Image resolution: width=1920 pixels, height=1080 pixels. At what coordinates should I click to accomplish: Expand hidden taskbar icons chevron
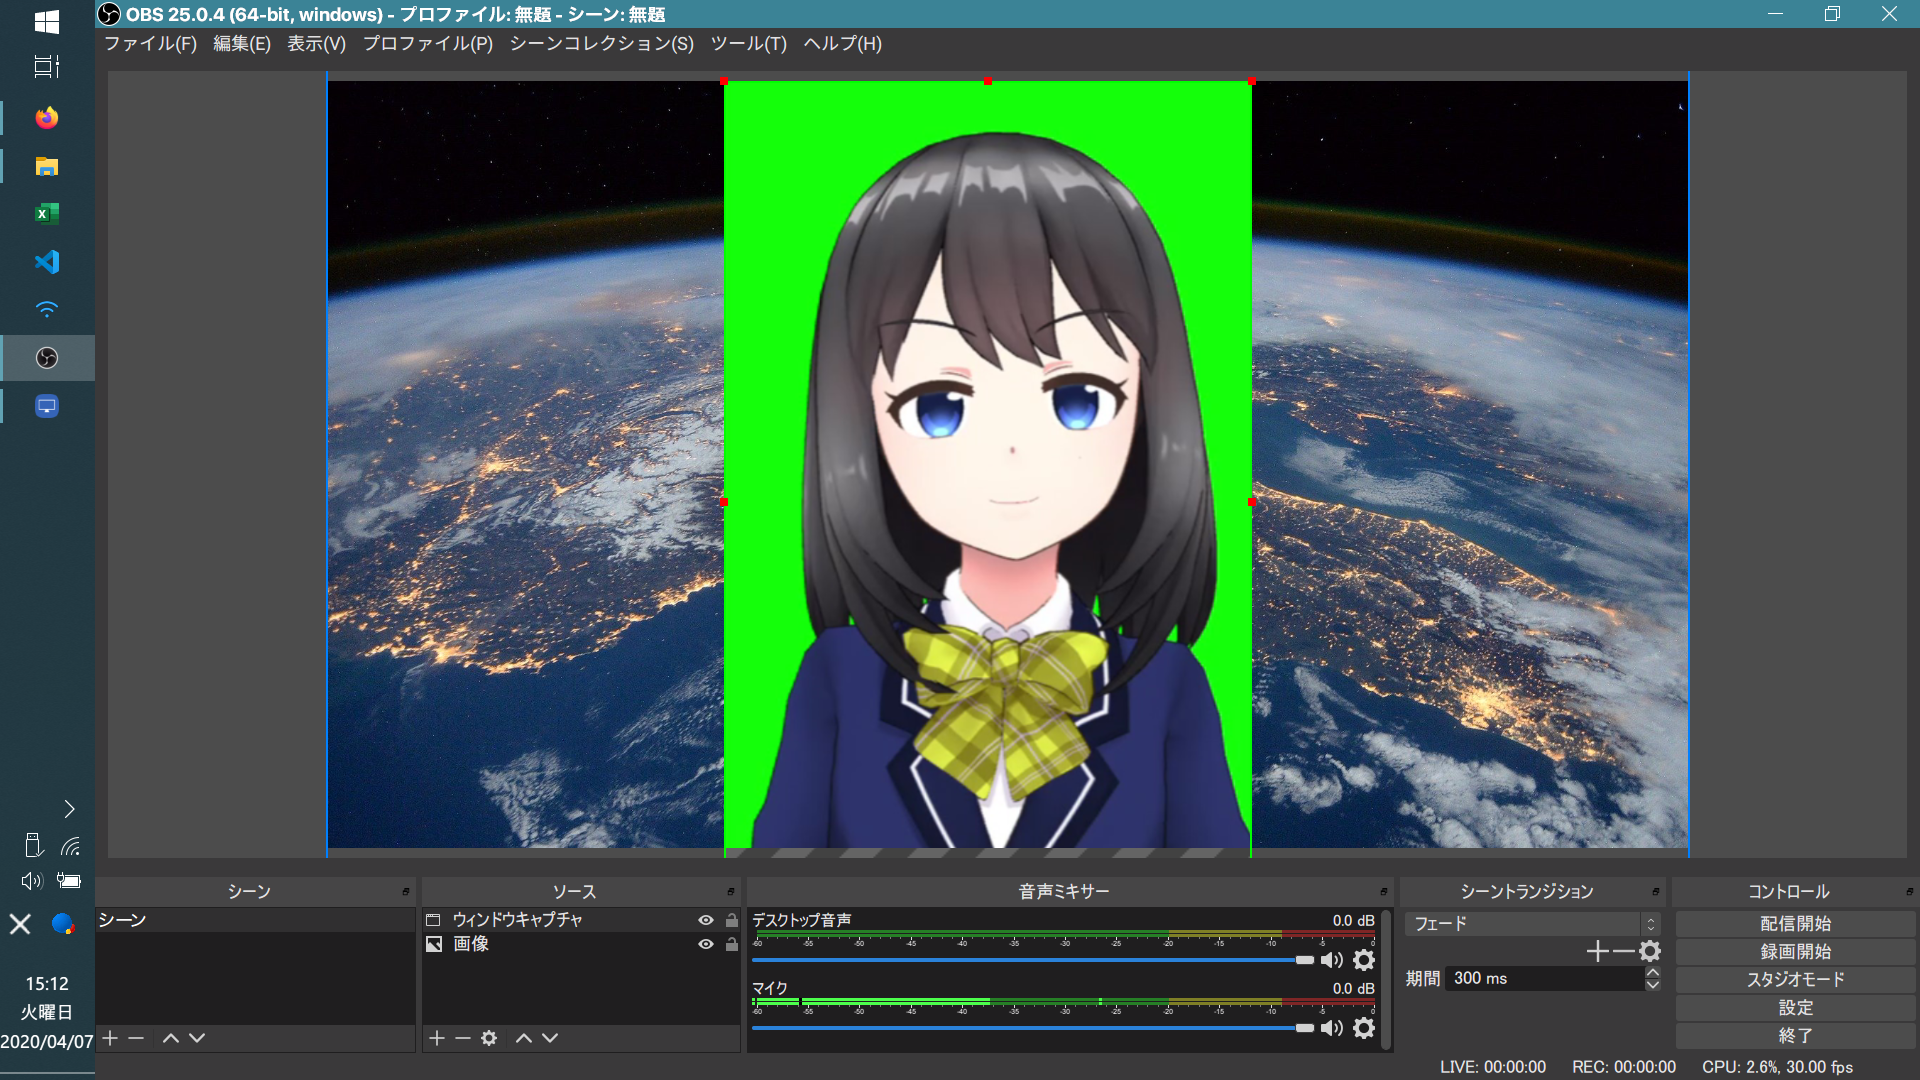[69, 808]
